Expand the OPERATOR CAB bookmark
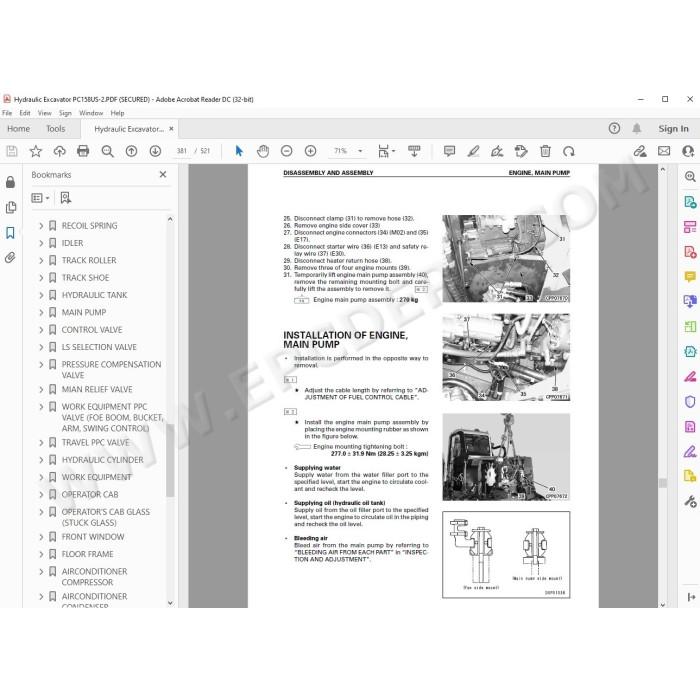This screenshot has width=700, height=700. [x=41, y=495]
